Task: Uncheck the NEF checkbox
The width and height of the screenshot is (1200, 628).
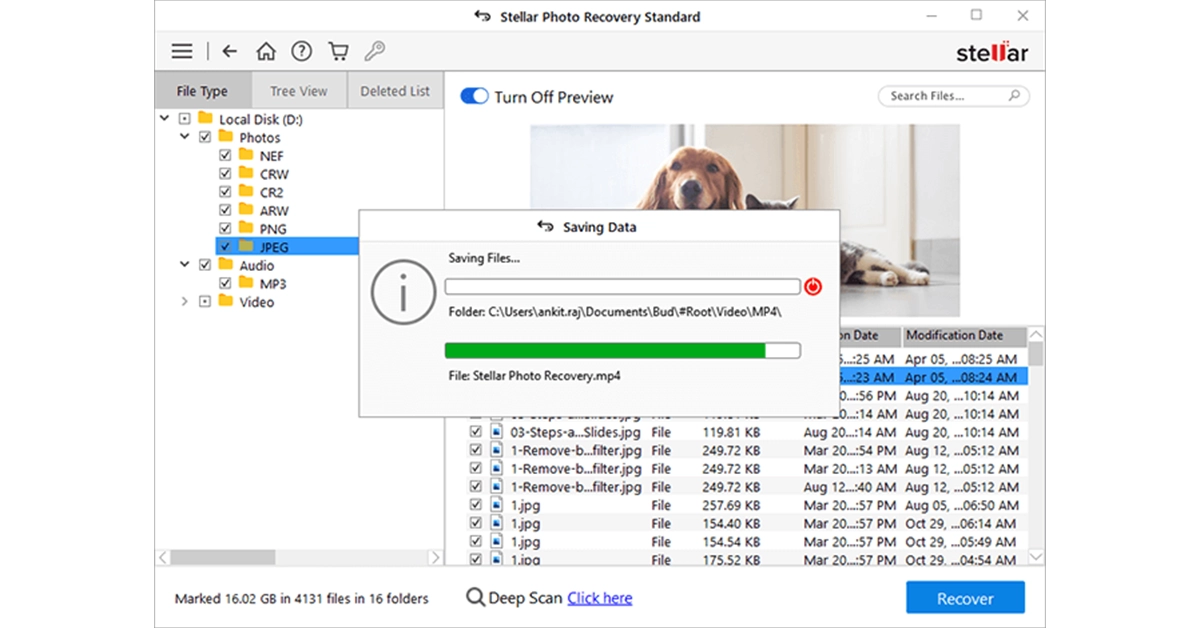Action: tap(225, 155)
